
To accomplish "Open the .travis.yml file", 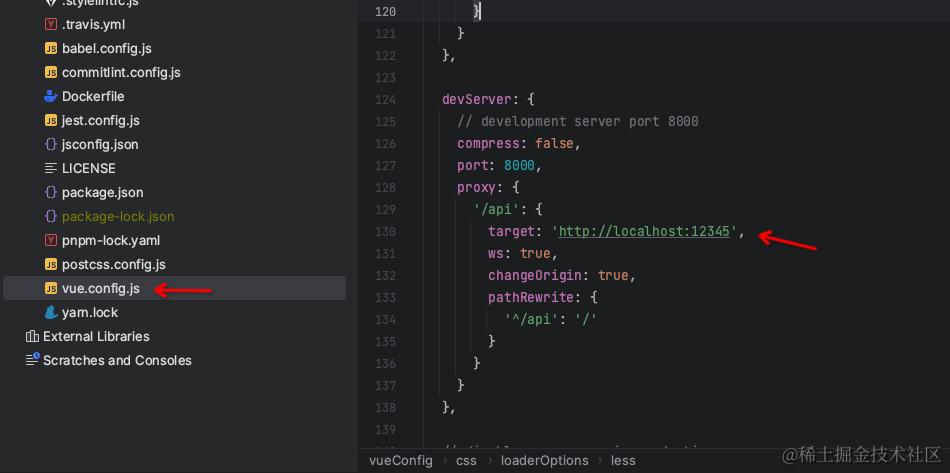I will pyautogui.click(x=93, y=25).
